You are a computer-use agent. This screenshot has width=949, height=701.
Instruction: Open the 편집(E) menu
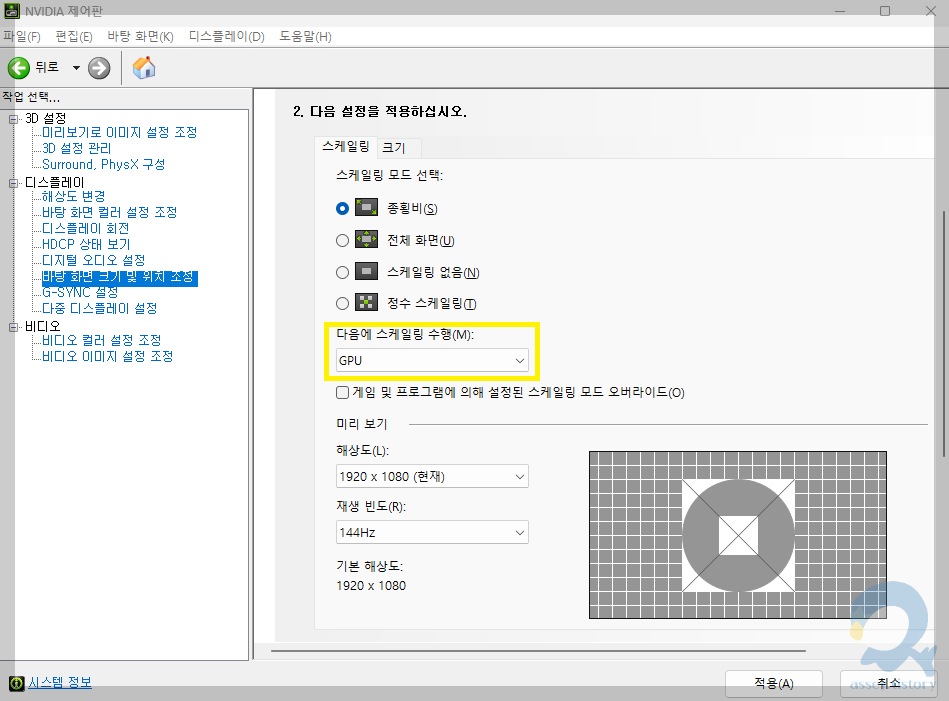pyautogui.click(x=74, y=36)
